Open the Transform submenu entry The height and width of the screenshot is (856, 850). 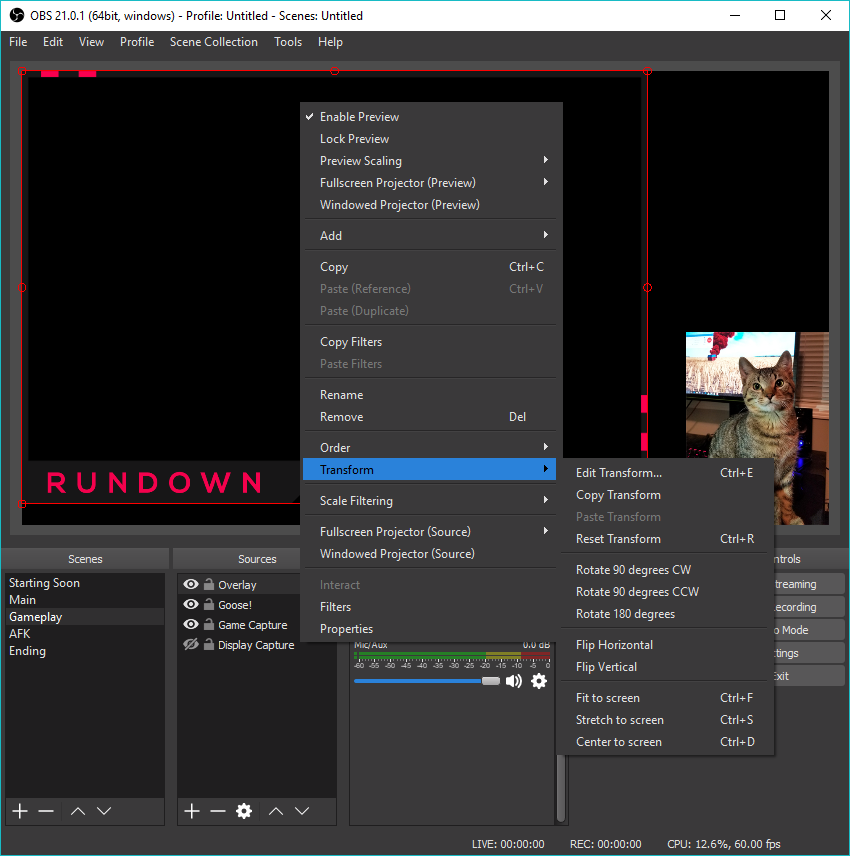[429, 469]
